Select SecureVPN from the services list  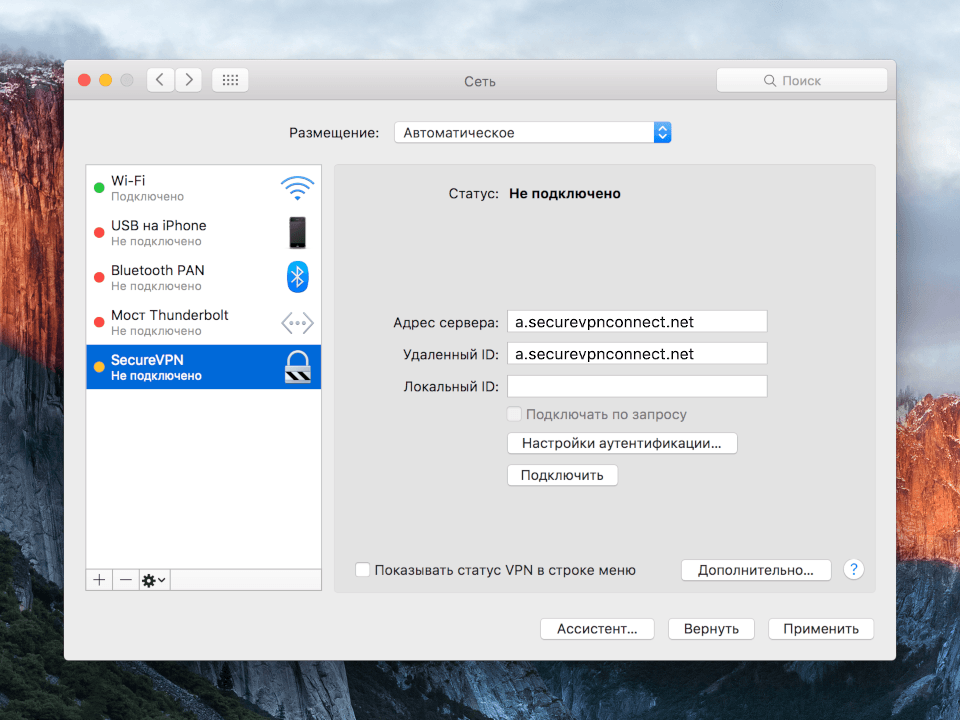[170, 366]
